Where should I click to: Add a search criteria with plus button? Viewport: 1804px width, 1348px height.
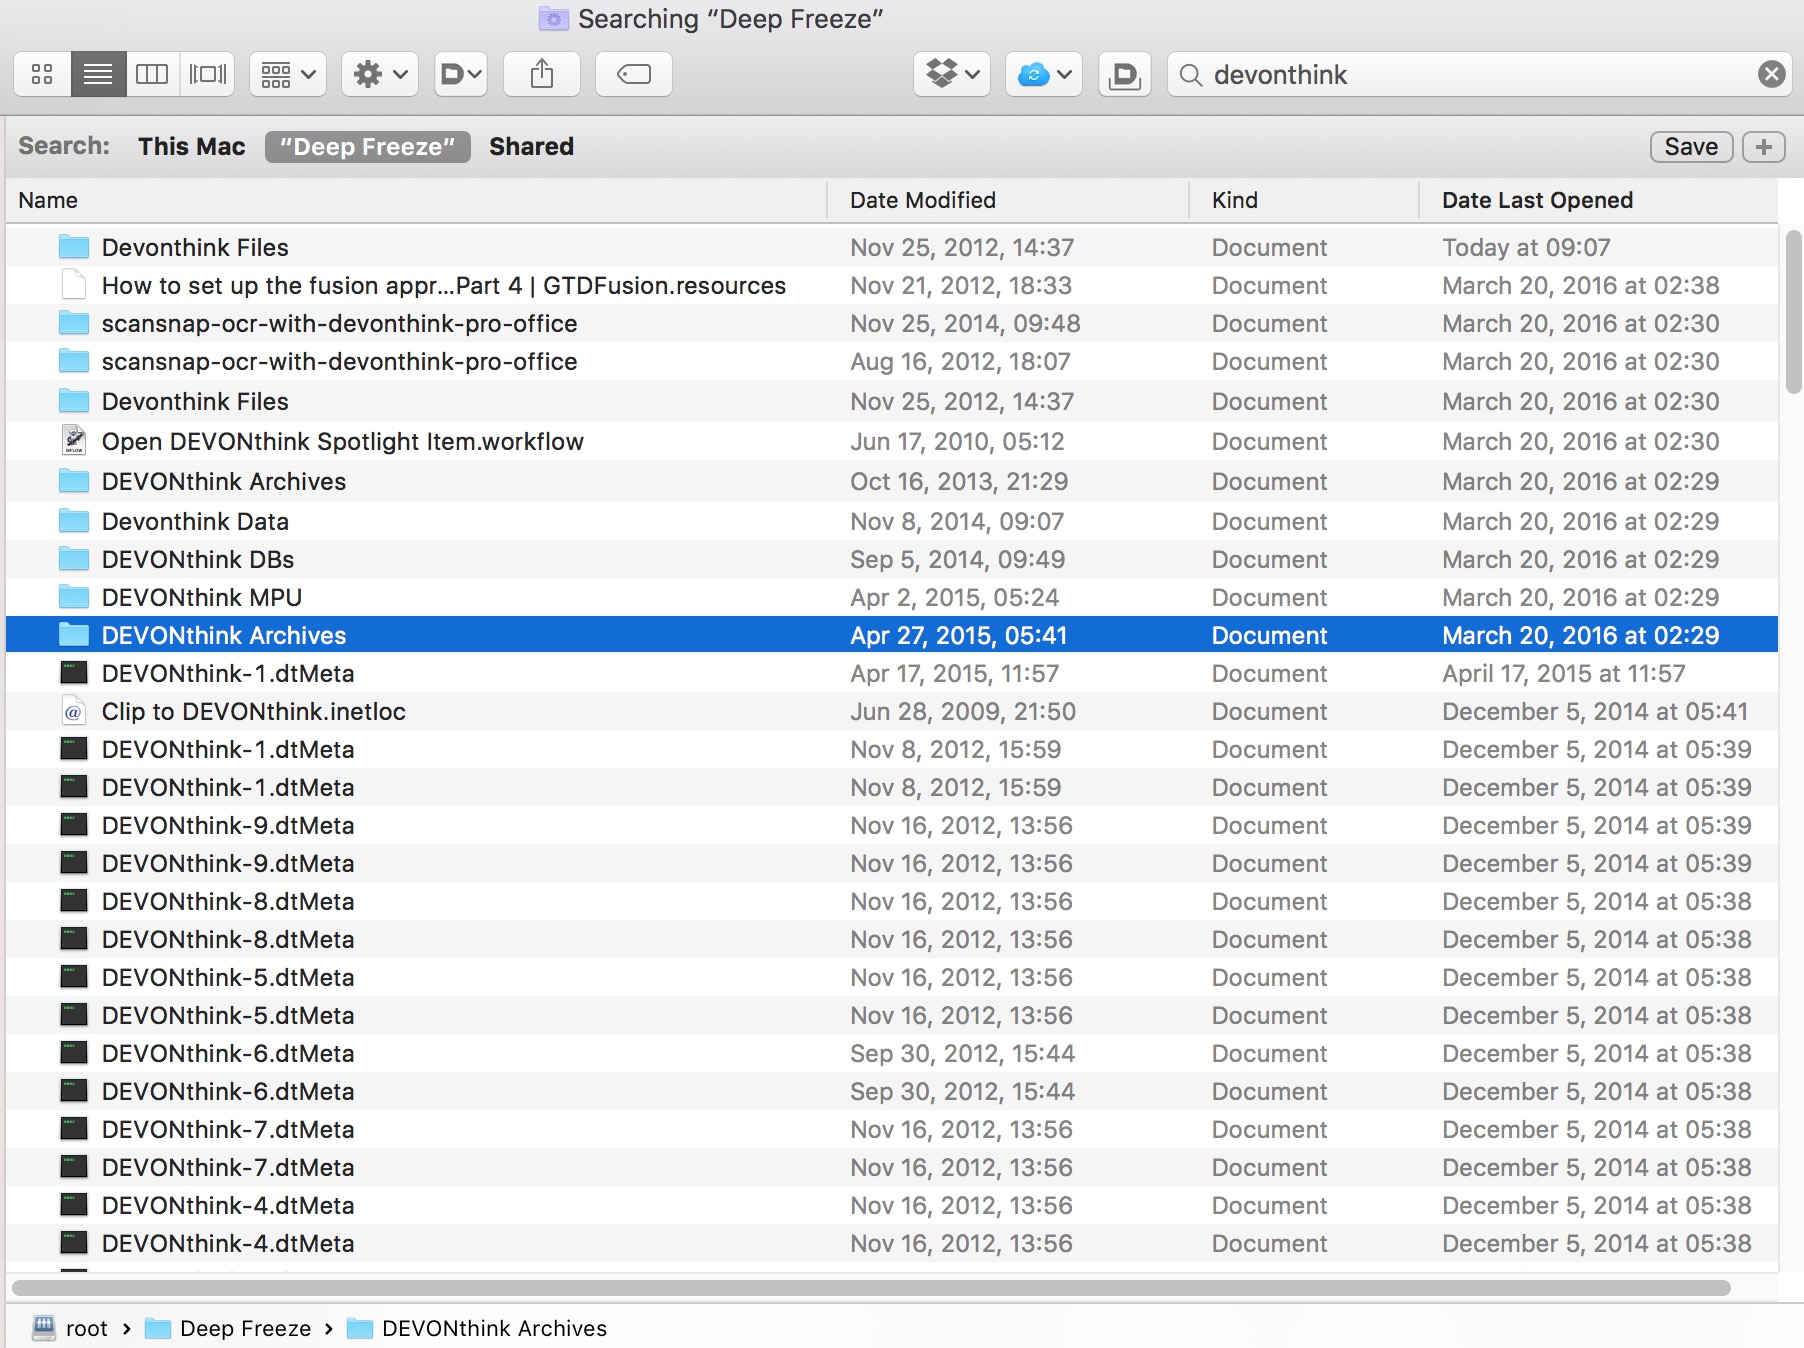1763,146
